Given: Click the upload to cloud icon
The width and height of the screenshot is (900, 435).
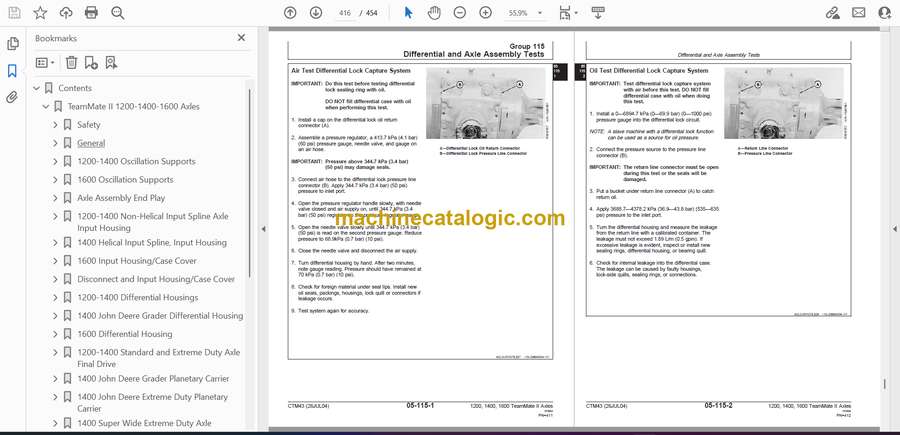Looking at the screenshot, I should tap(66, 13).
